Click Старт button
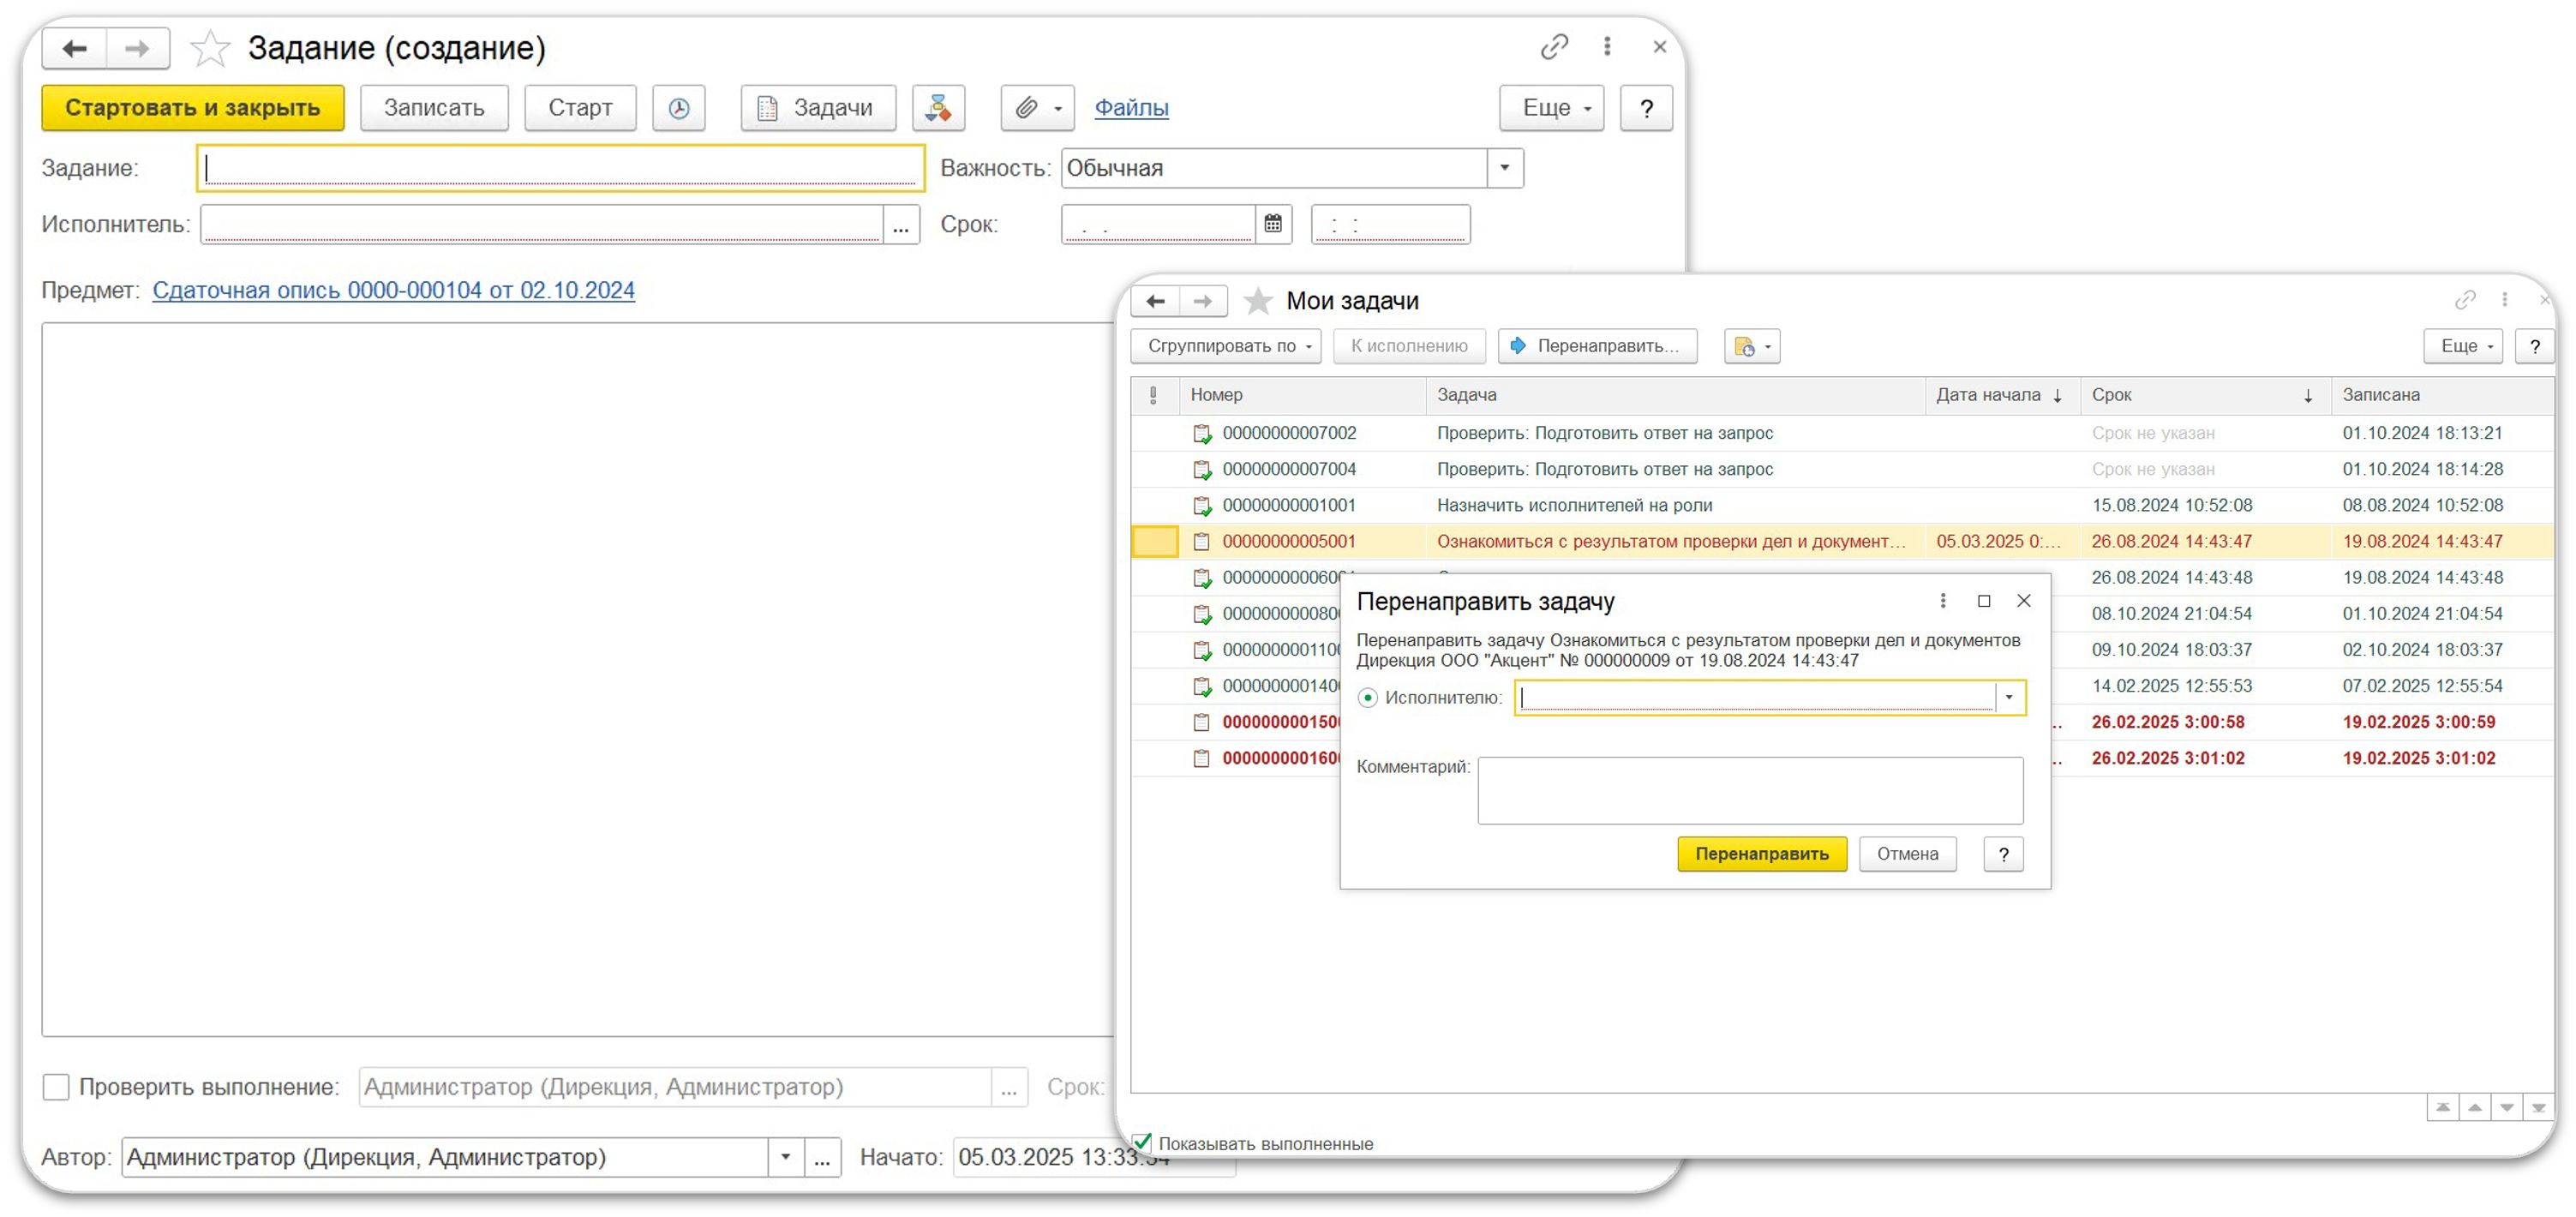 point(580,108)
